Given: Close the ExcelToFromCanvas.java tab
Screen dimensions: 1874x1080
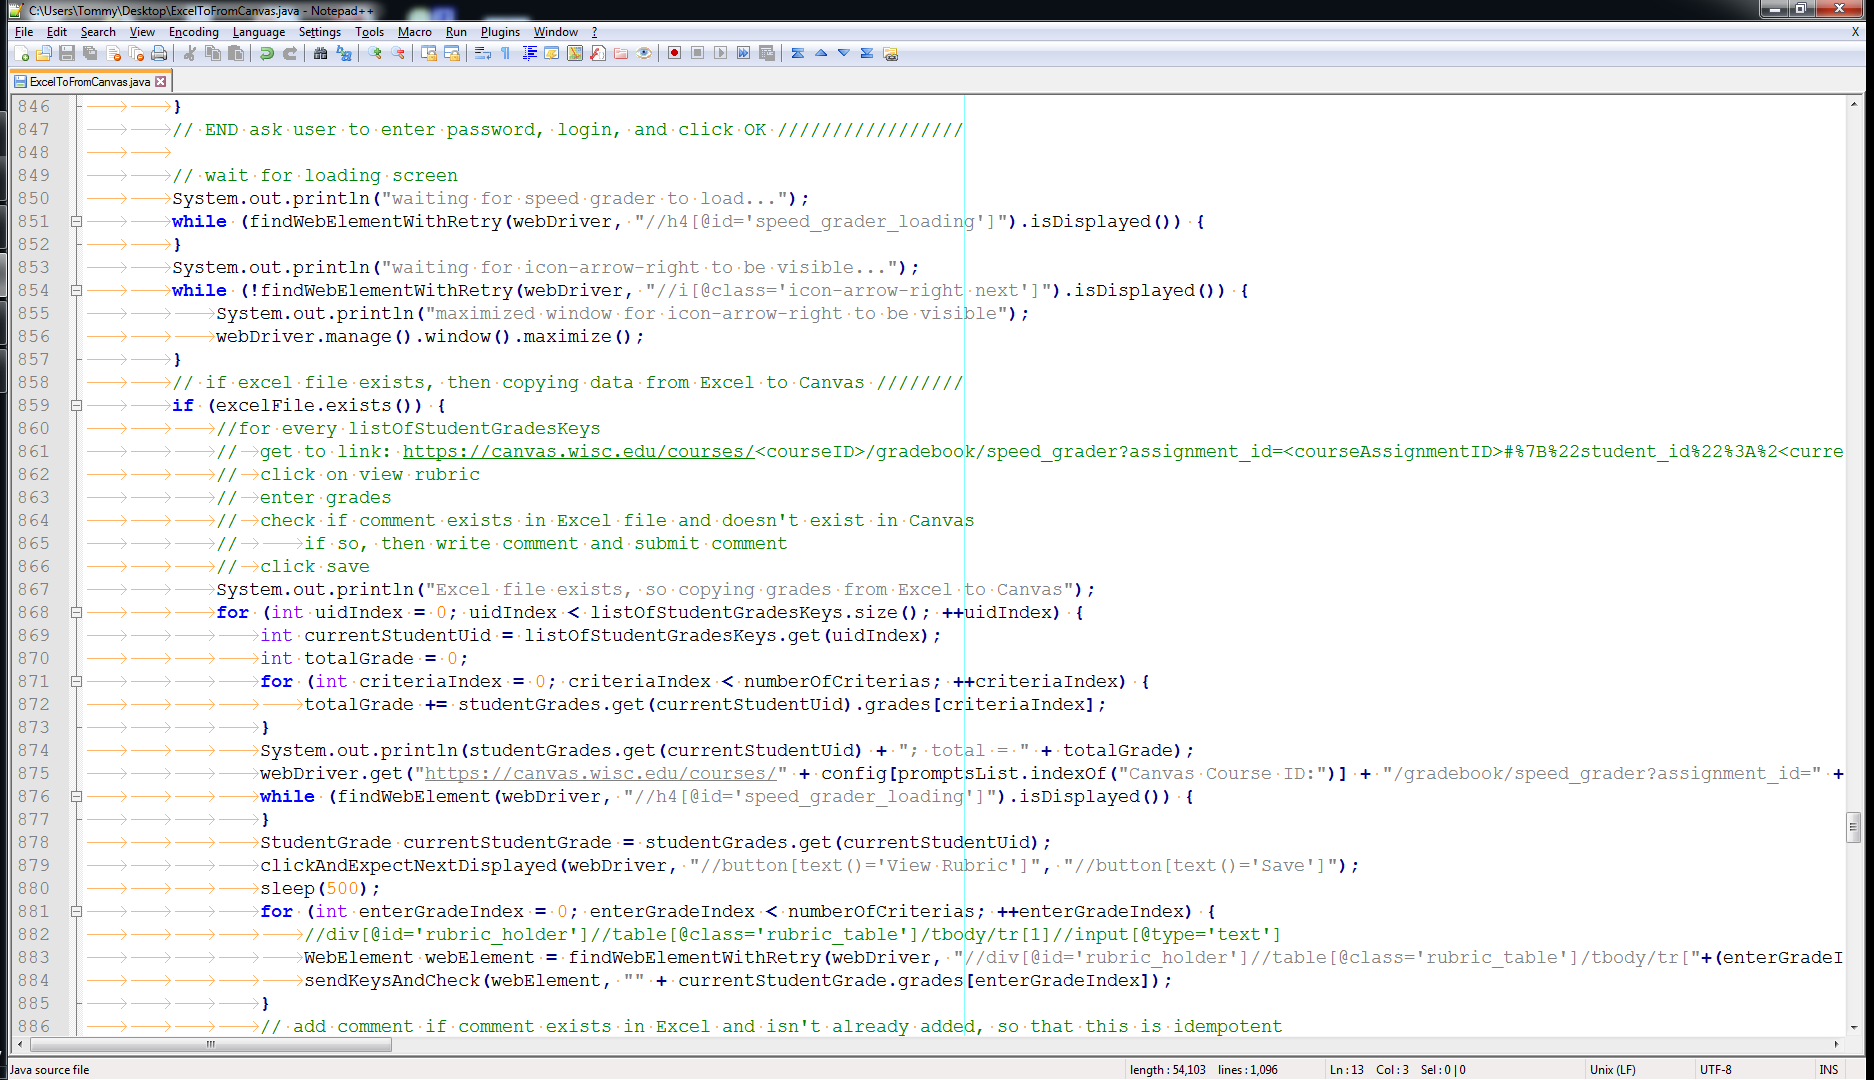Looking at the screenshot, I should click(x=161, y=82).
